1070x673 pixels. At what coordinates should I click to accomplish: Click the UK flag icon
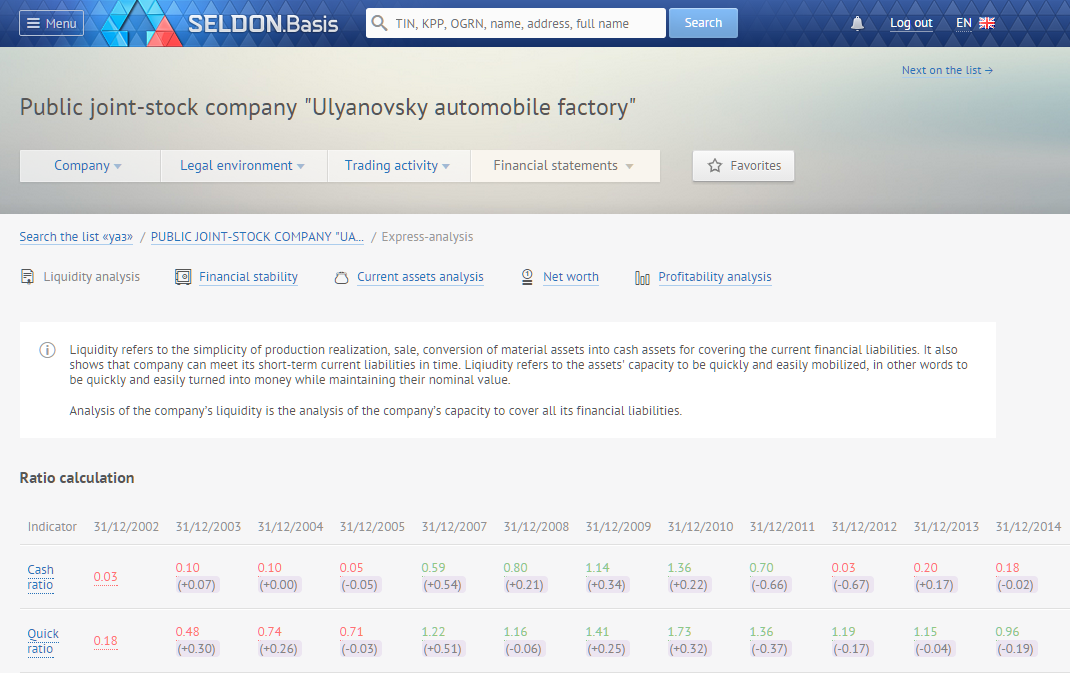pyautogui.click(x=987, y=23)
